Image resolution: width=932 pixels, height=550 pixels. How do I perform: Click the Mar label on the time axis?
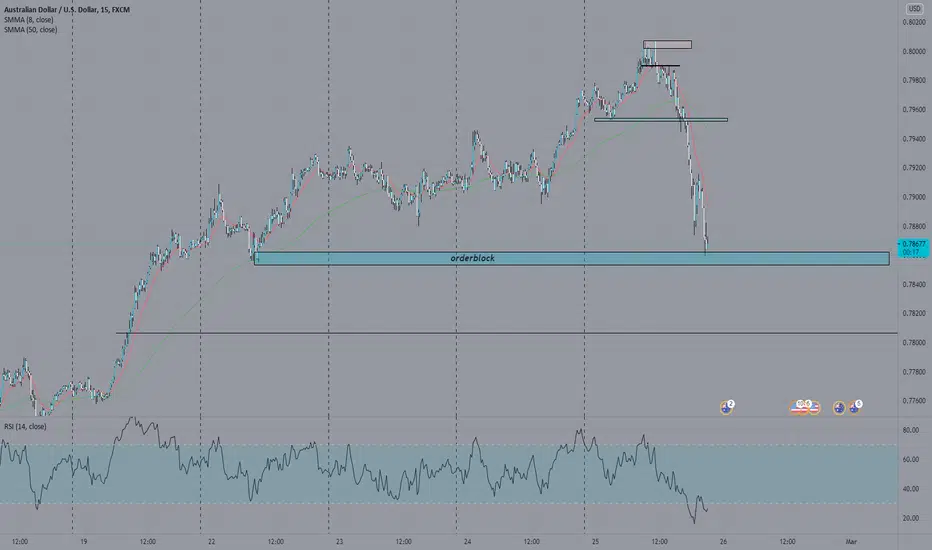click(x=851, y=542)
